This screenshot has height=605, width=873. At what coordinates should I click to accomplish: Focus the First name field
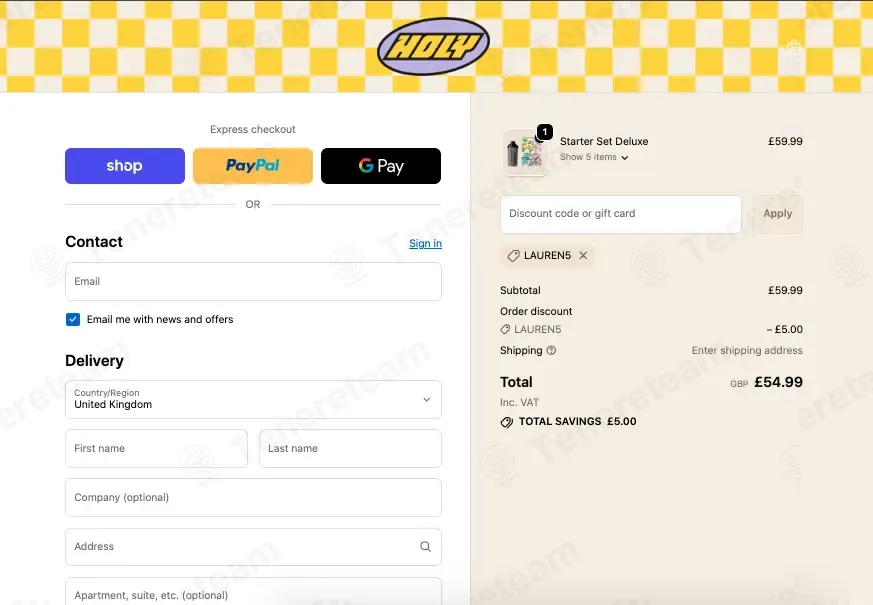[x=156, y=449]
